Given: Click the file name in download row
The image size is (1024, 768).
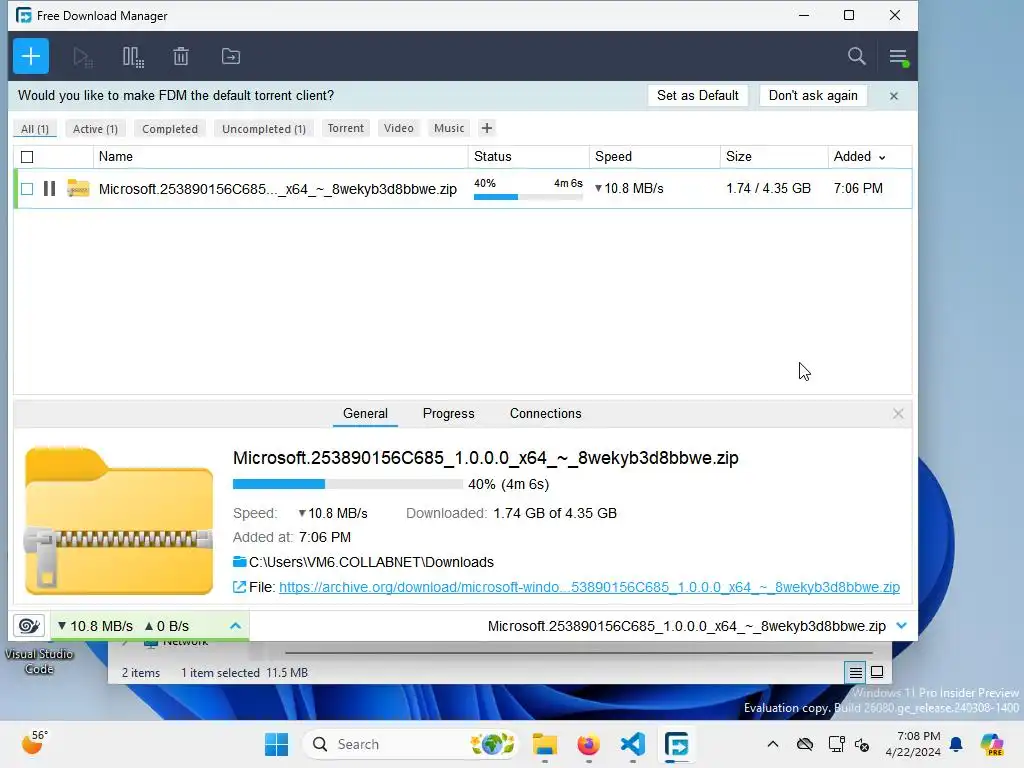Looking at the screenshot, I should [278, 189].
